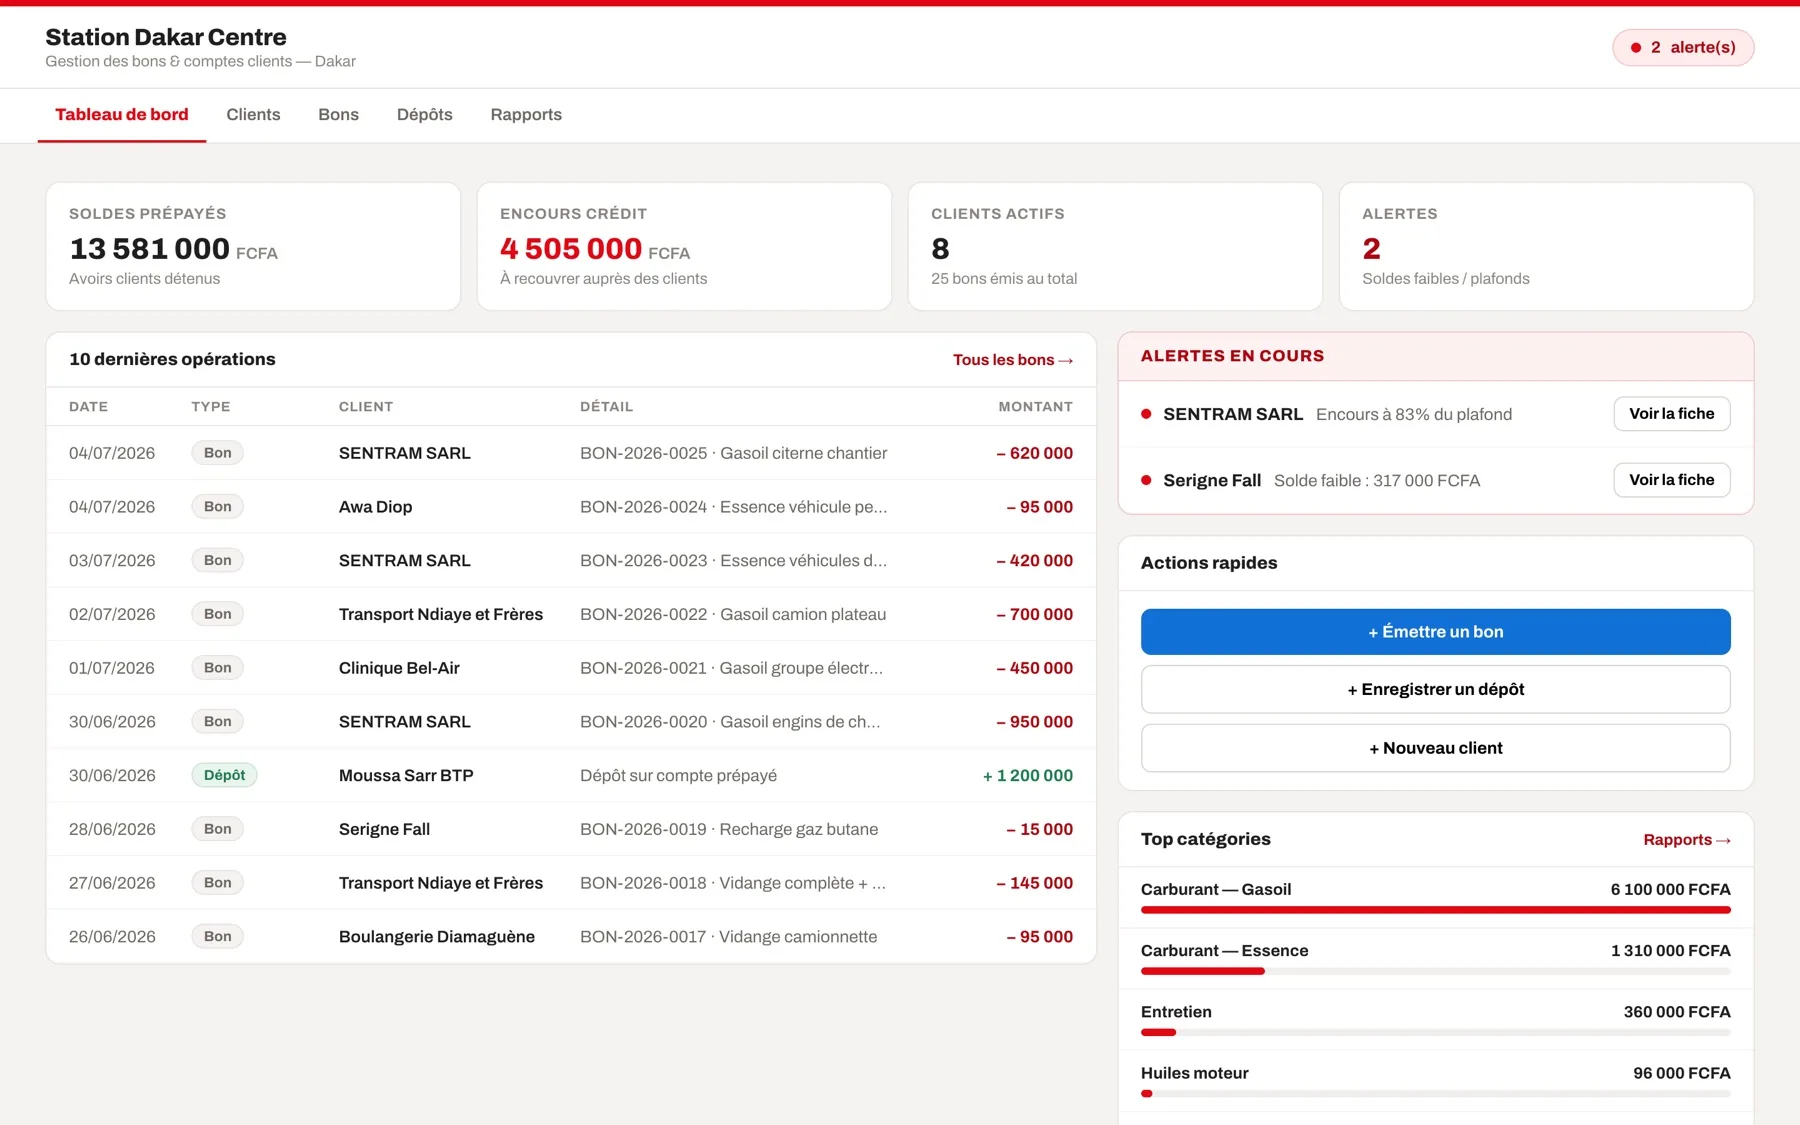This screenshot has height=1125, width=1800.
Task: Click the 6 100 000 FCFA value
Action: coord(1670,890)
